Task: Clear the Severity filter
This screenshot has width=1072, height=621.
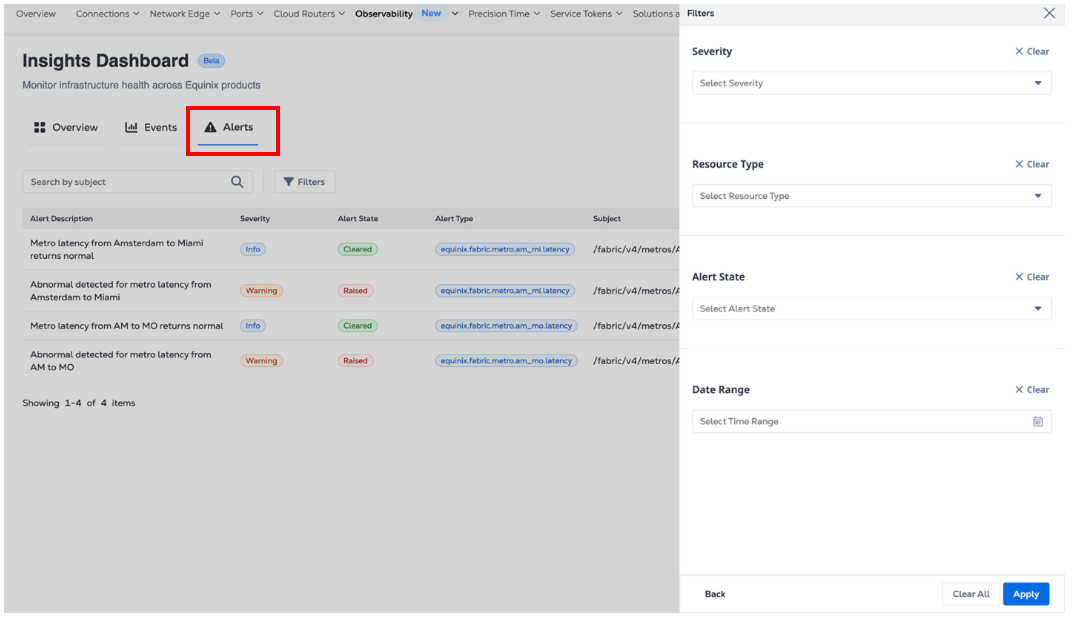Action: pos(1032,51)
